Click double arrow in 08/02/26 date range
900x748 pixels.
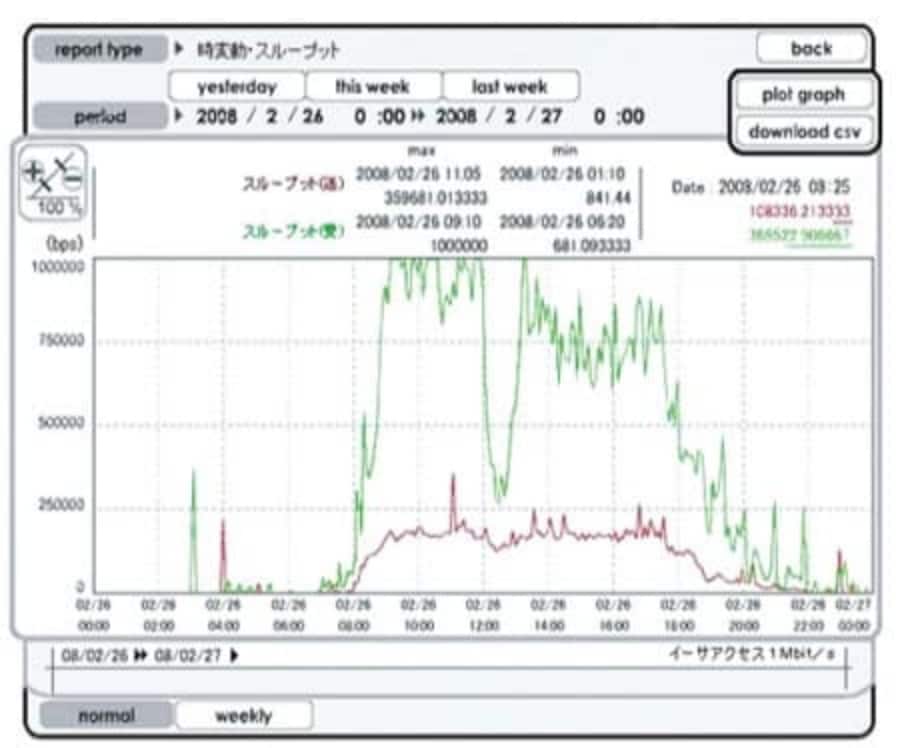(136, 656)
